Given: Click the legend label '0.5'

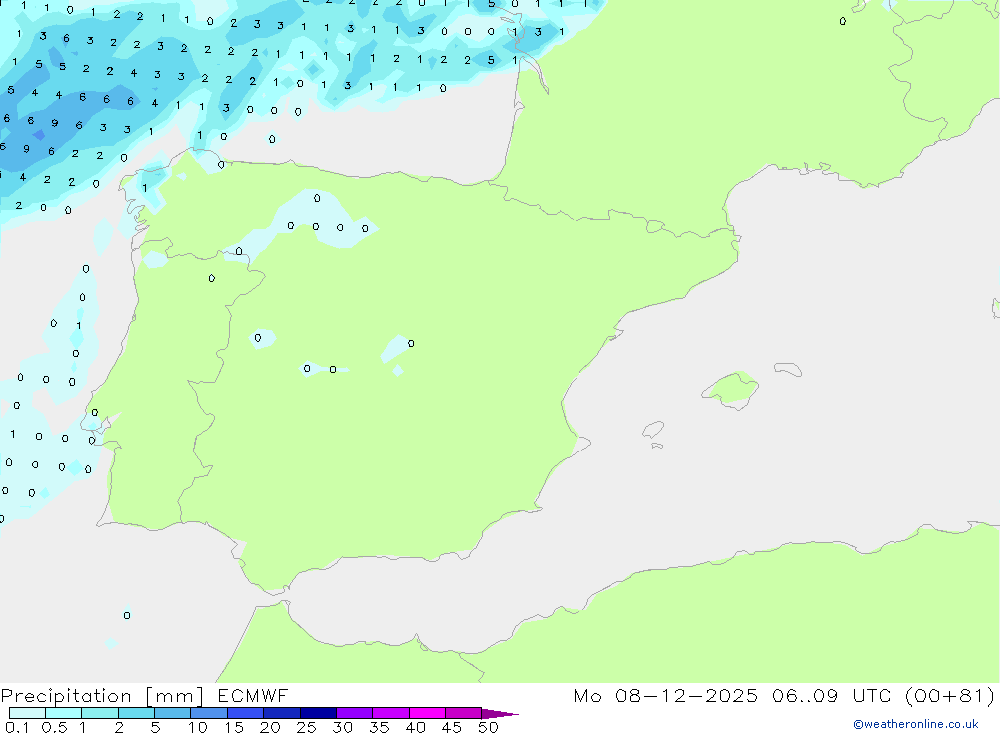Looking at the screenshot, I should (54, 727).
